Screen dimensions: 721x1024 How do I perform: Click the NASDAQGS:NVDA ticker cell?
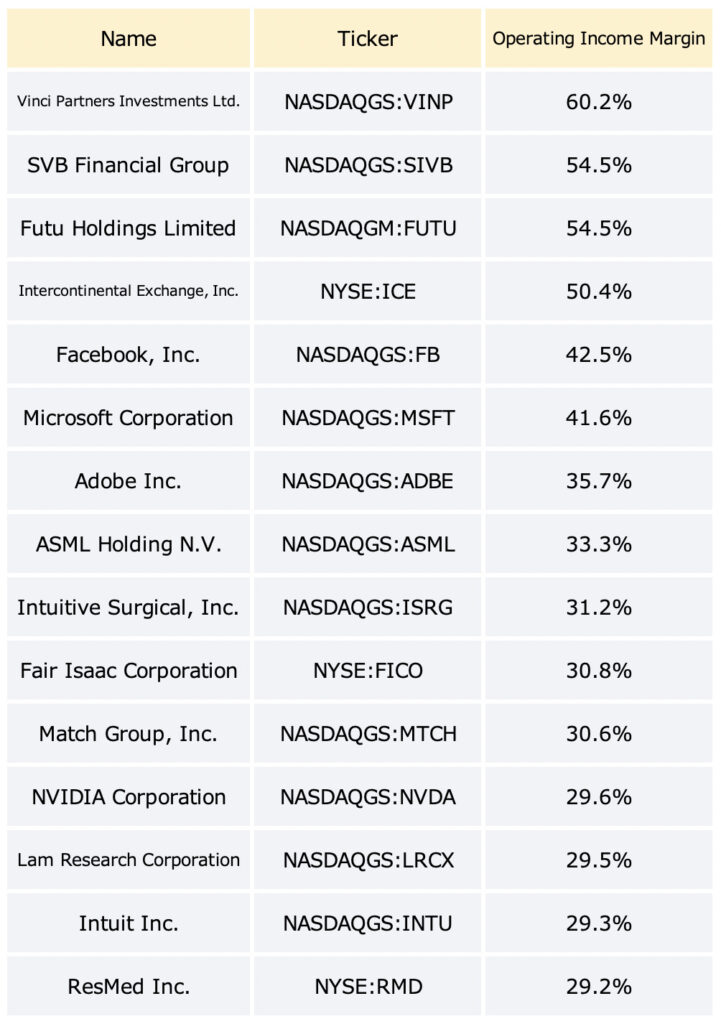coord(368,797)
